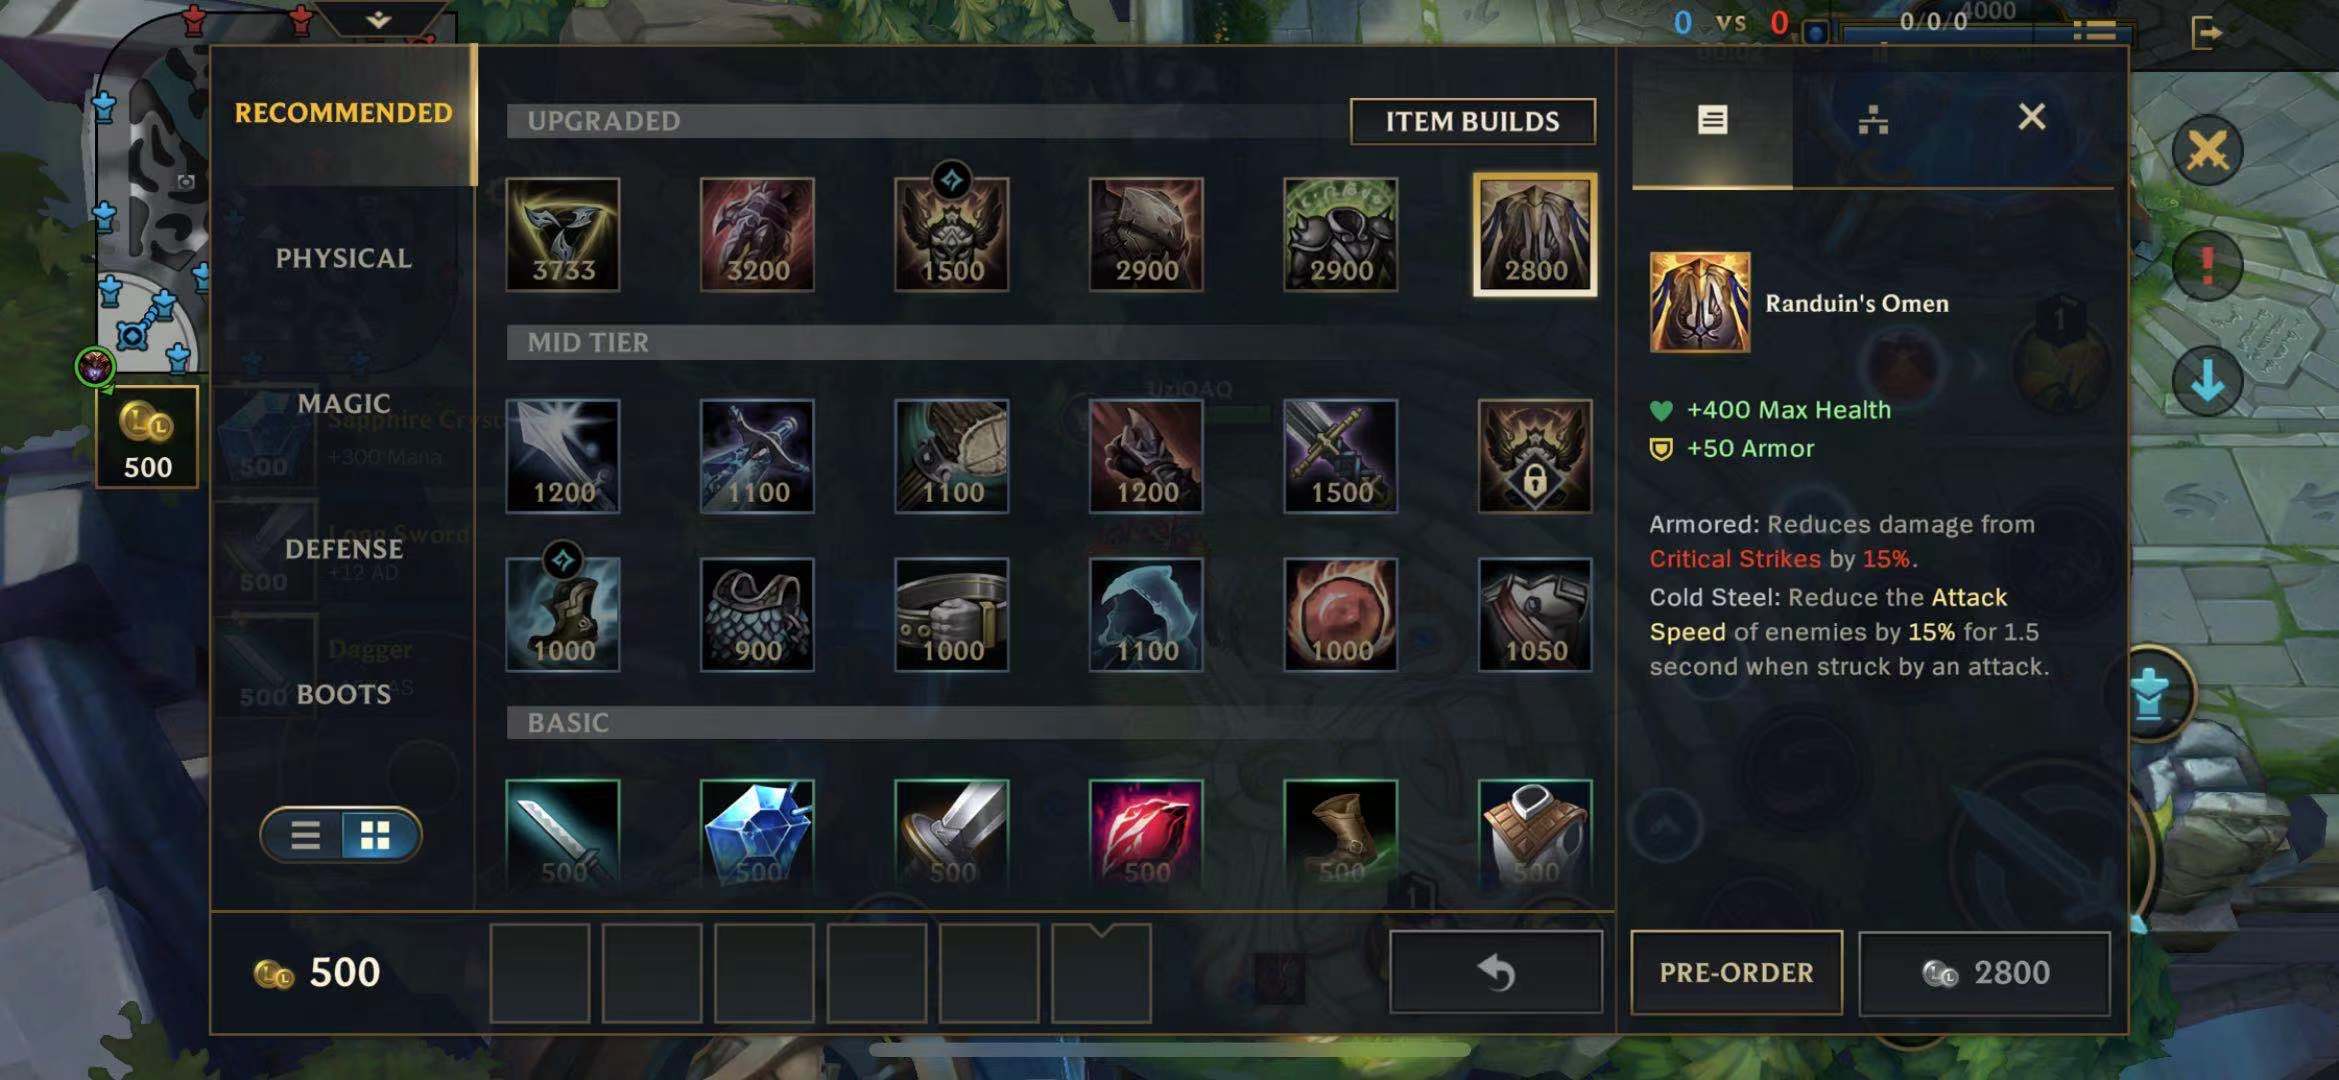Tap the blue down arrow button
The width and height of the screenshot is (2339, 1080).
pyautogui.click(x=2207, y=381)
